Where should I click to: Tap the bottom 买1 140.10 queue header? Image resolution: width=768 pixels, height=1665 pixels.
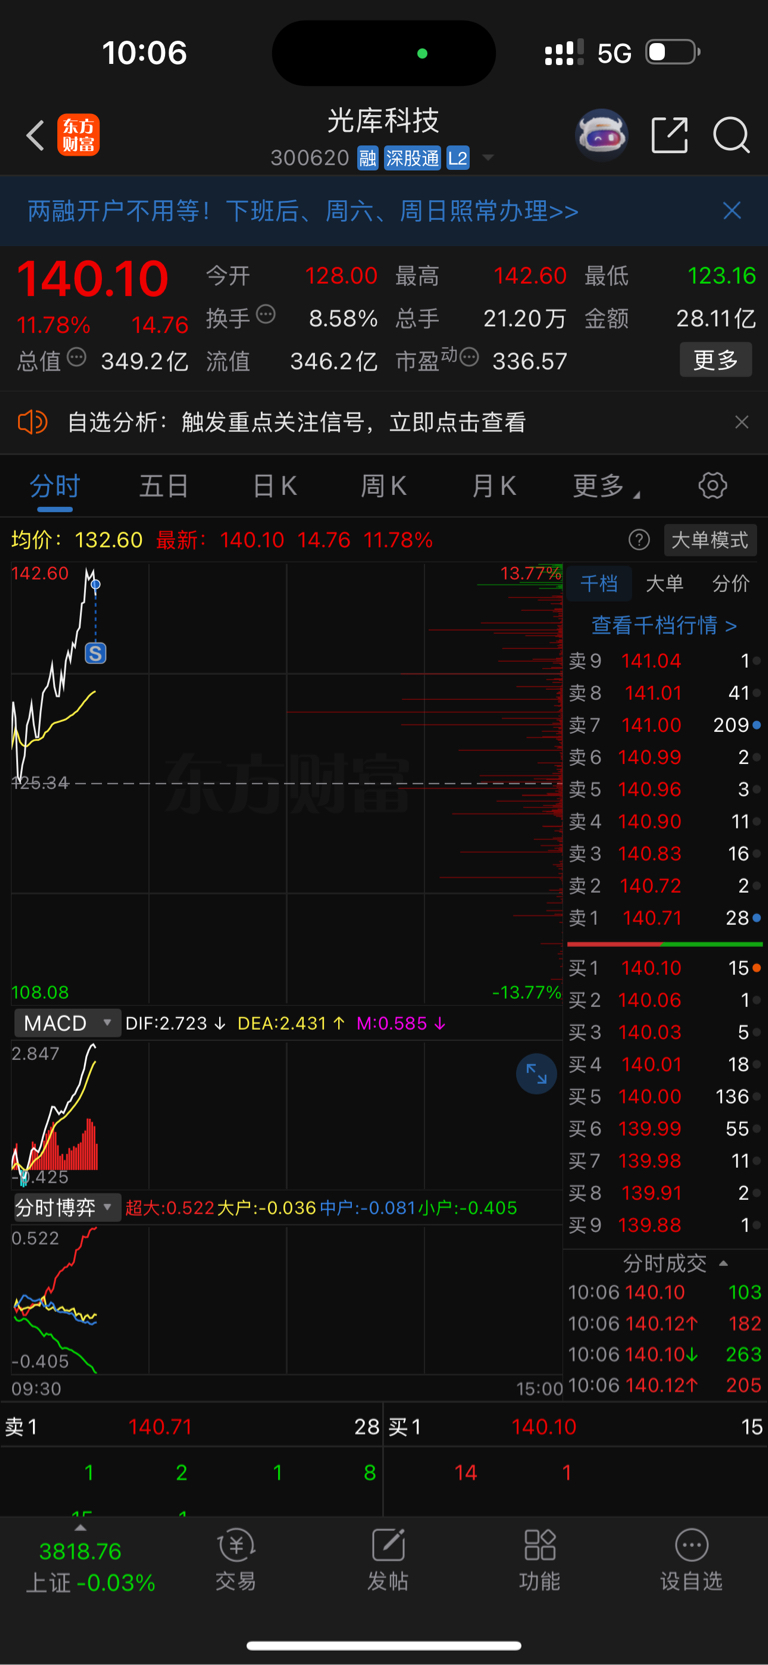coord(576,1427)
